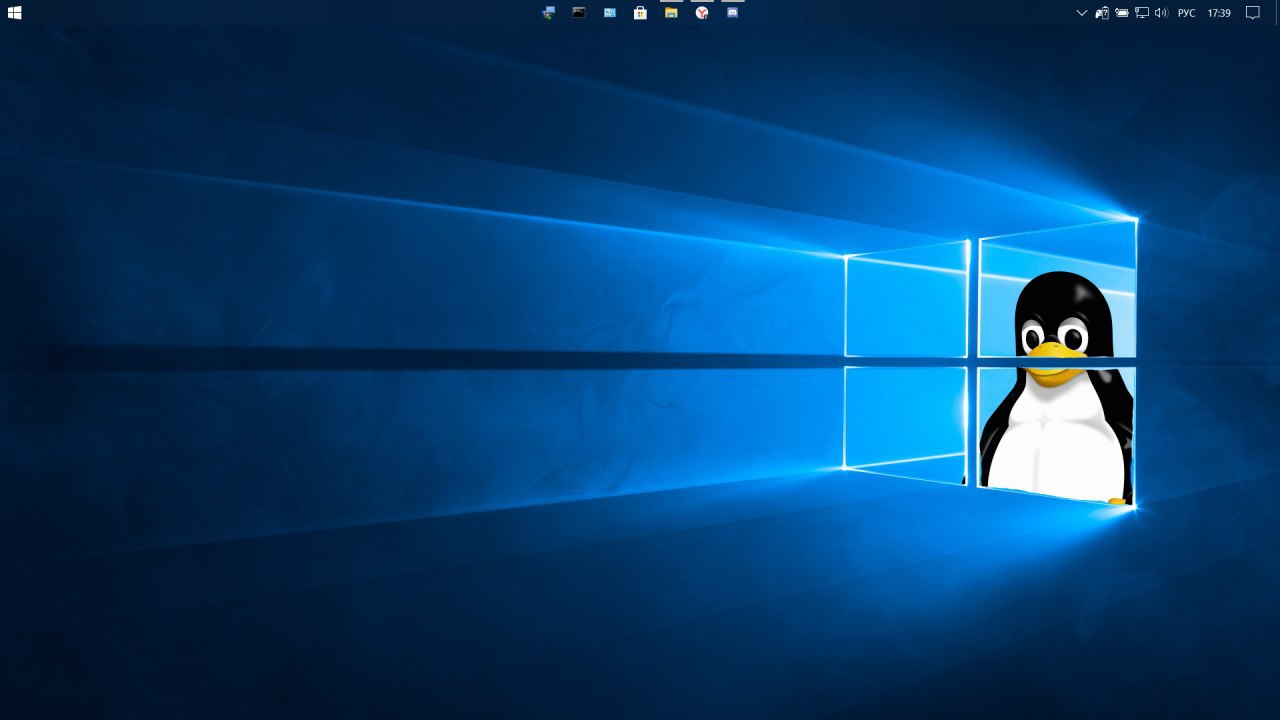Open Discord from the taskbar
The height and width of the screenshot is (720, 1280).
[733, 13]
